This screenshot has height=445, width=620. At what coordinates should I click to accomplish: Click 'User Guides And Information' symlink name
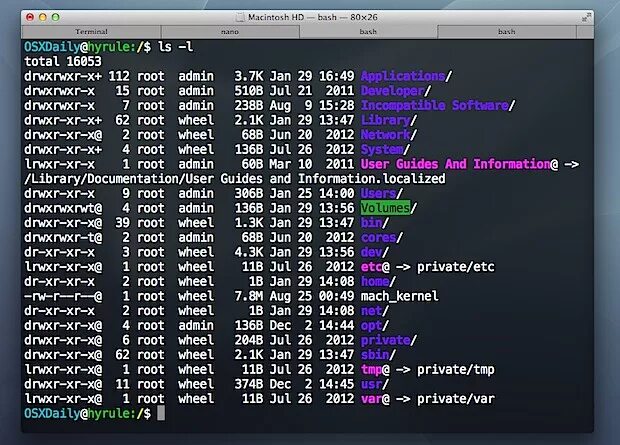456,164
